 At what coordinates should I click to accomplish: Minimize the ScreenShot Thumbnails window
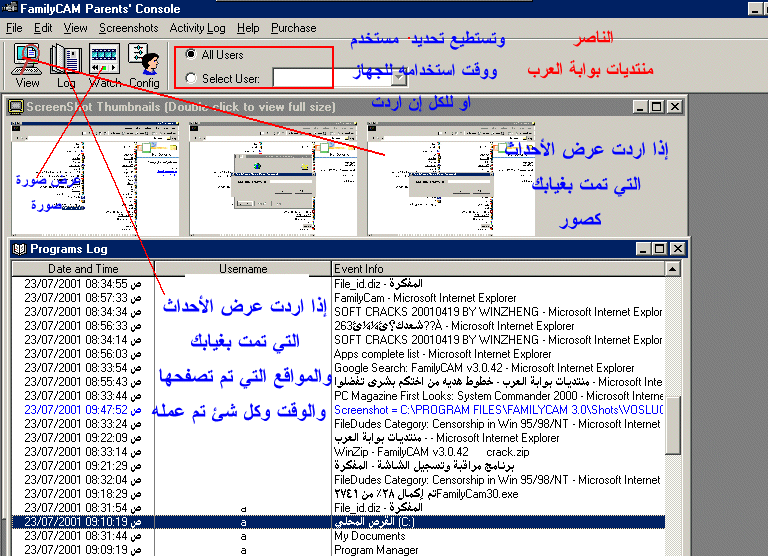639,107
